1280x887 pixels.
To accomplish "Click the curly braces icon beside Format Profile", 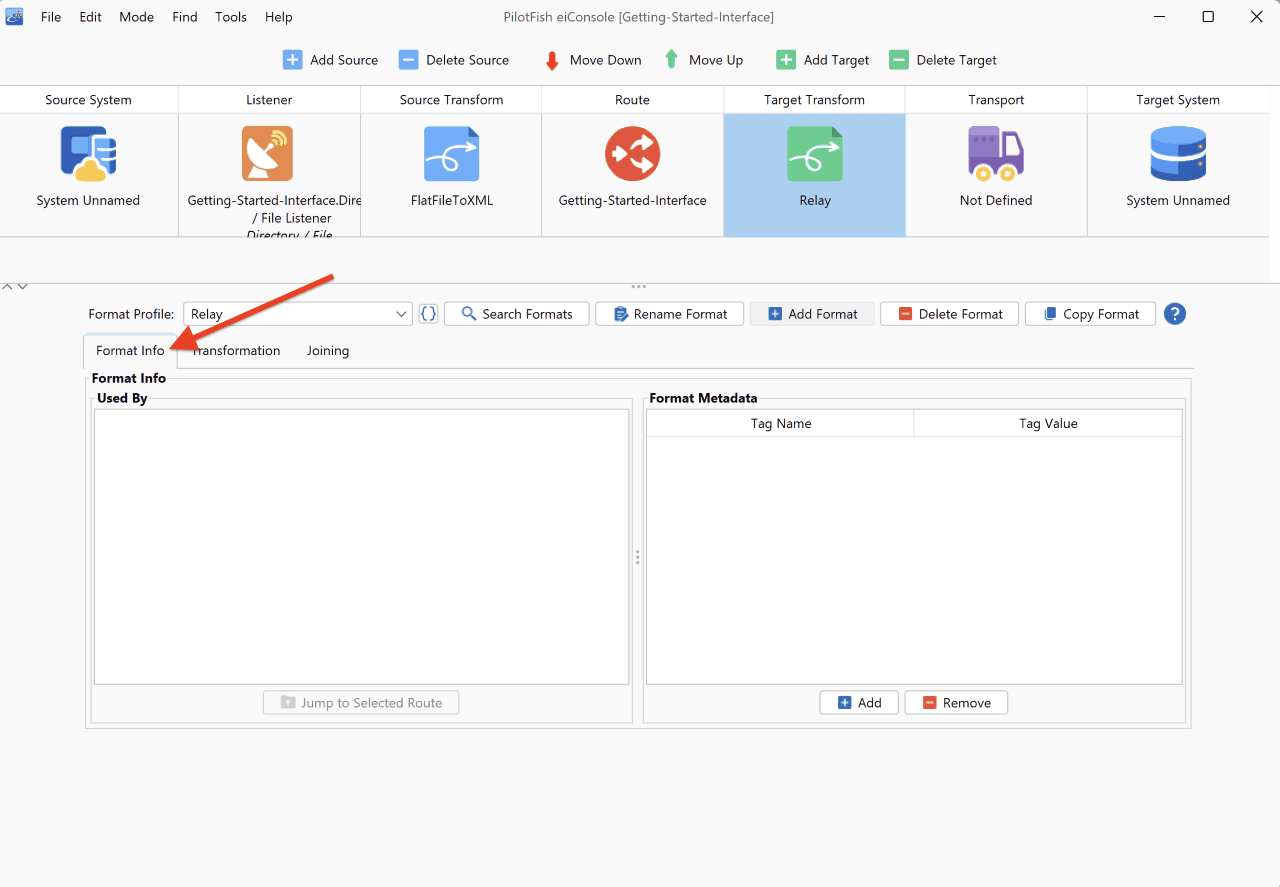I will tap(428, 314).
